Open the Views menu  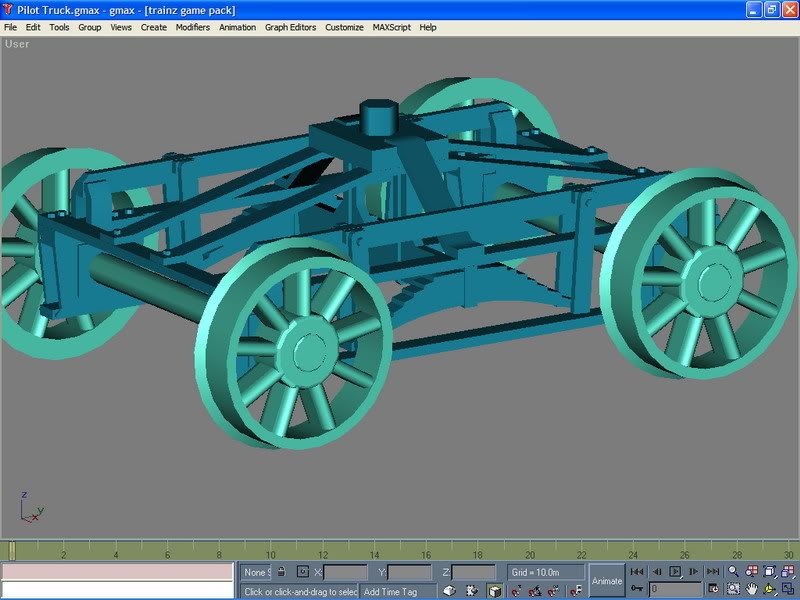click(x=121, y=28)
